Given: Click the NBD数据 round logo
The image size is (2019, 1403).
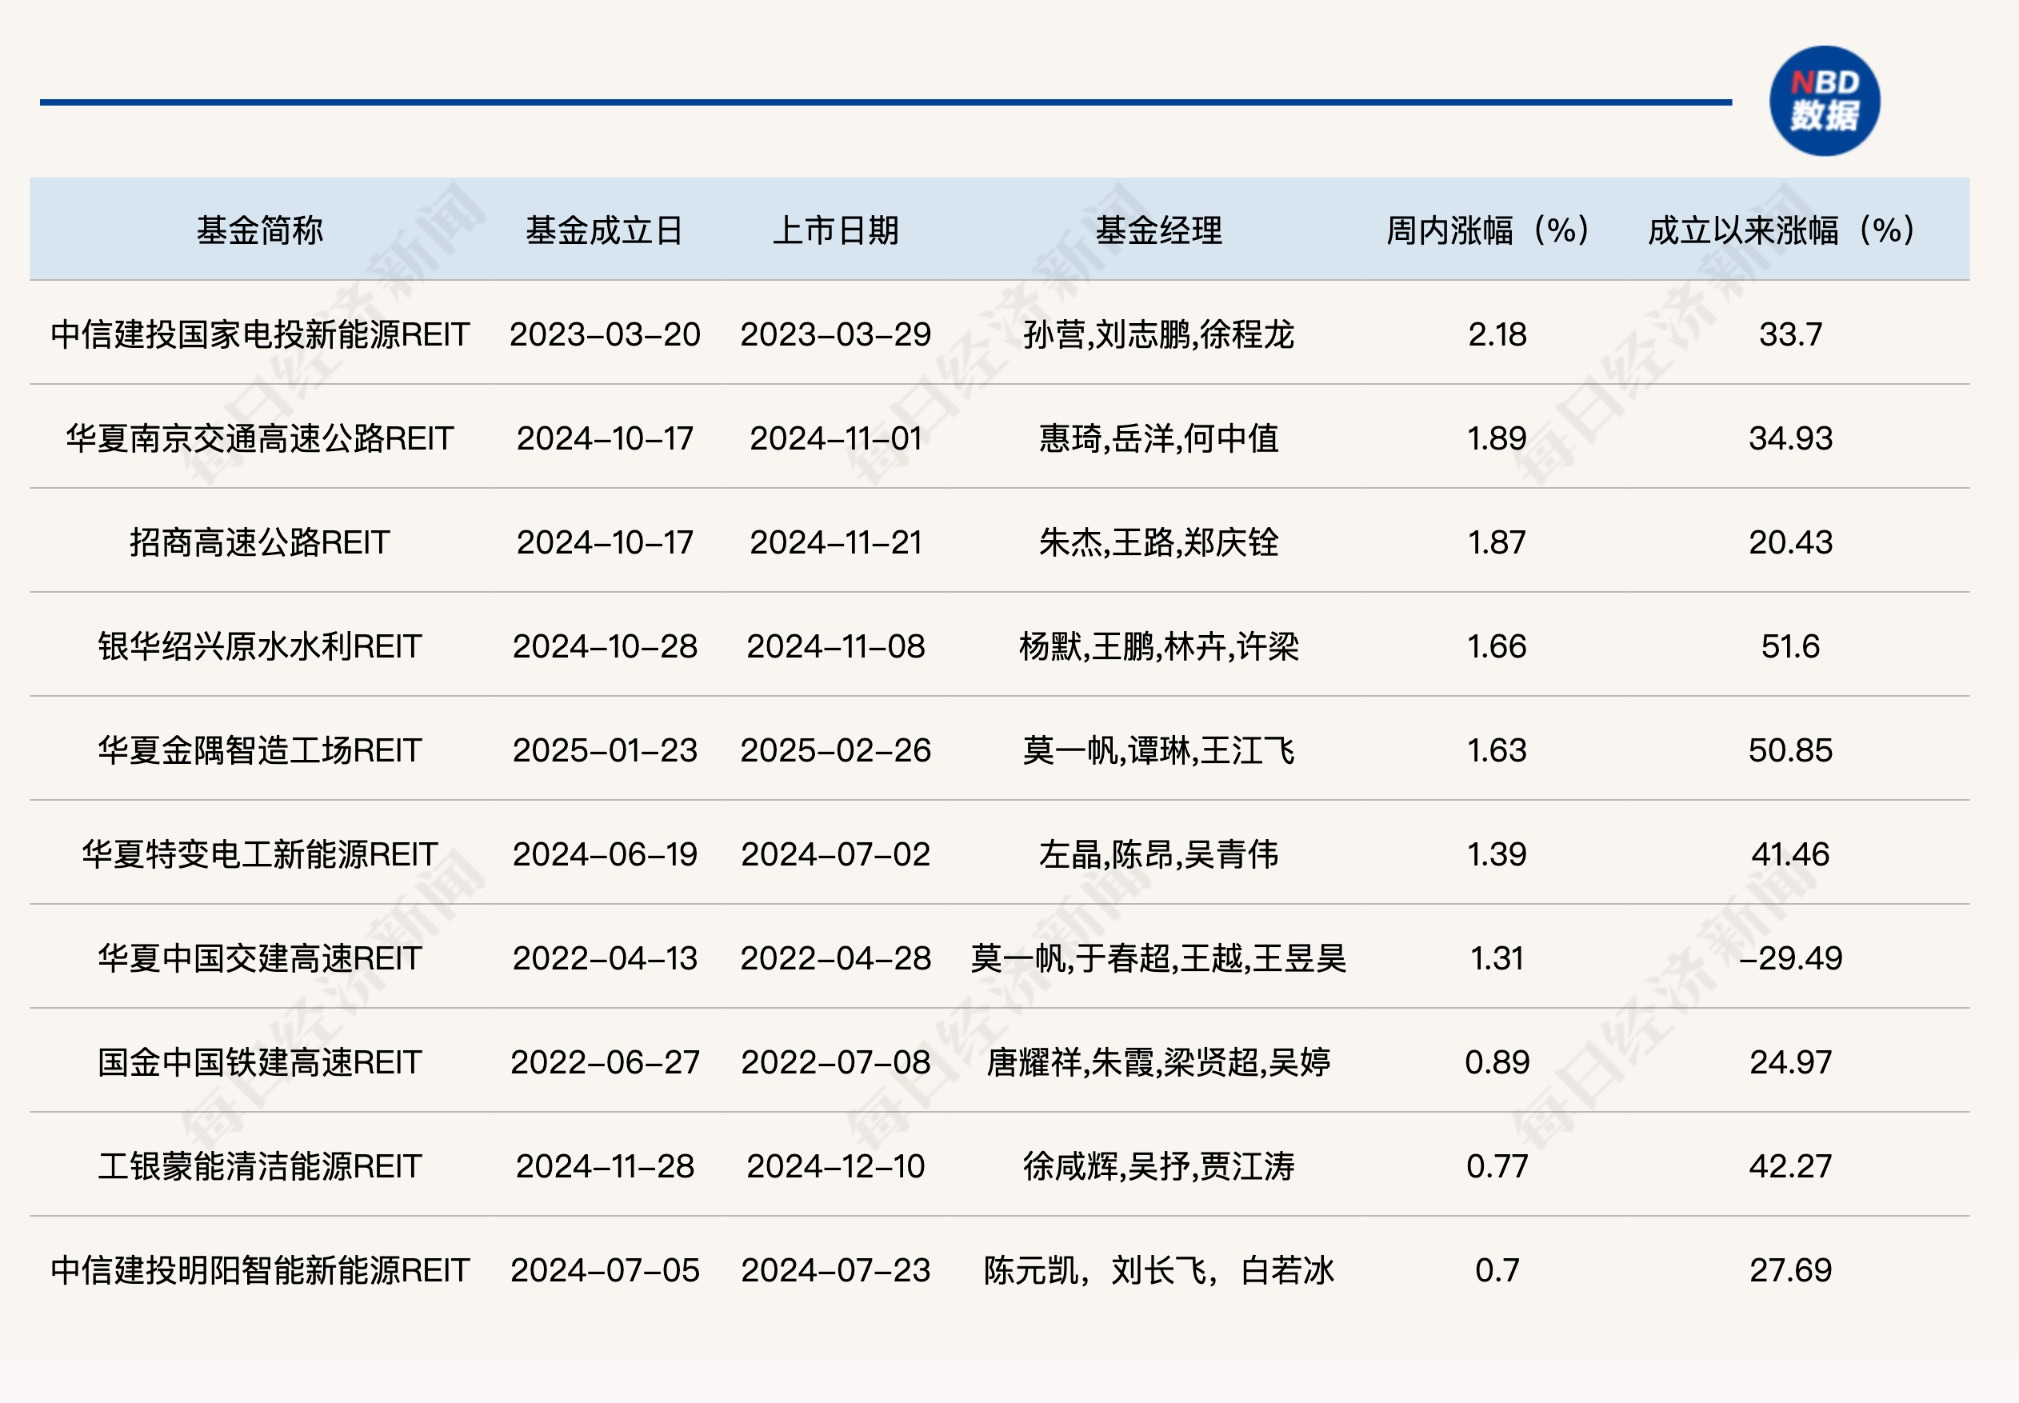Looking at the screenshot, I should pyautogui.click(x=1824, y=101).
